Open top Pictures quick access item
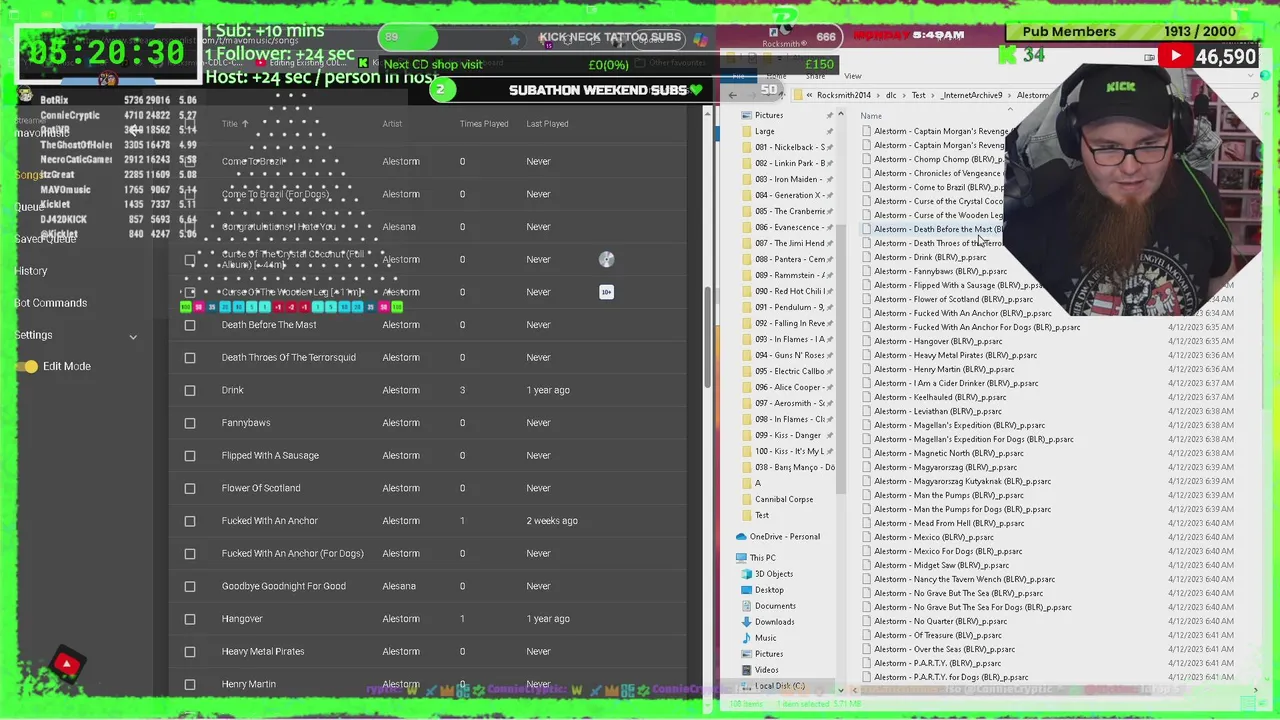This screenshot has width=1280, height=720. [x=769, y=115]
